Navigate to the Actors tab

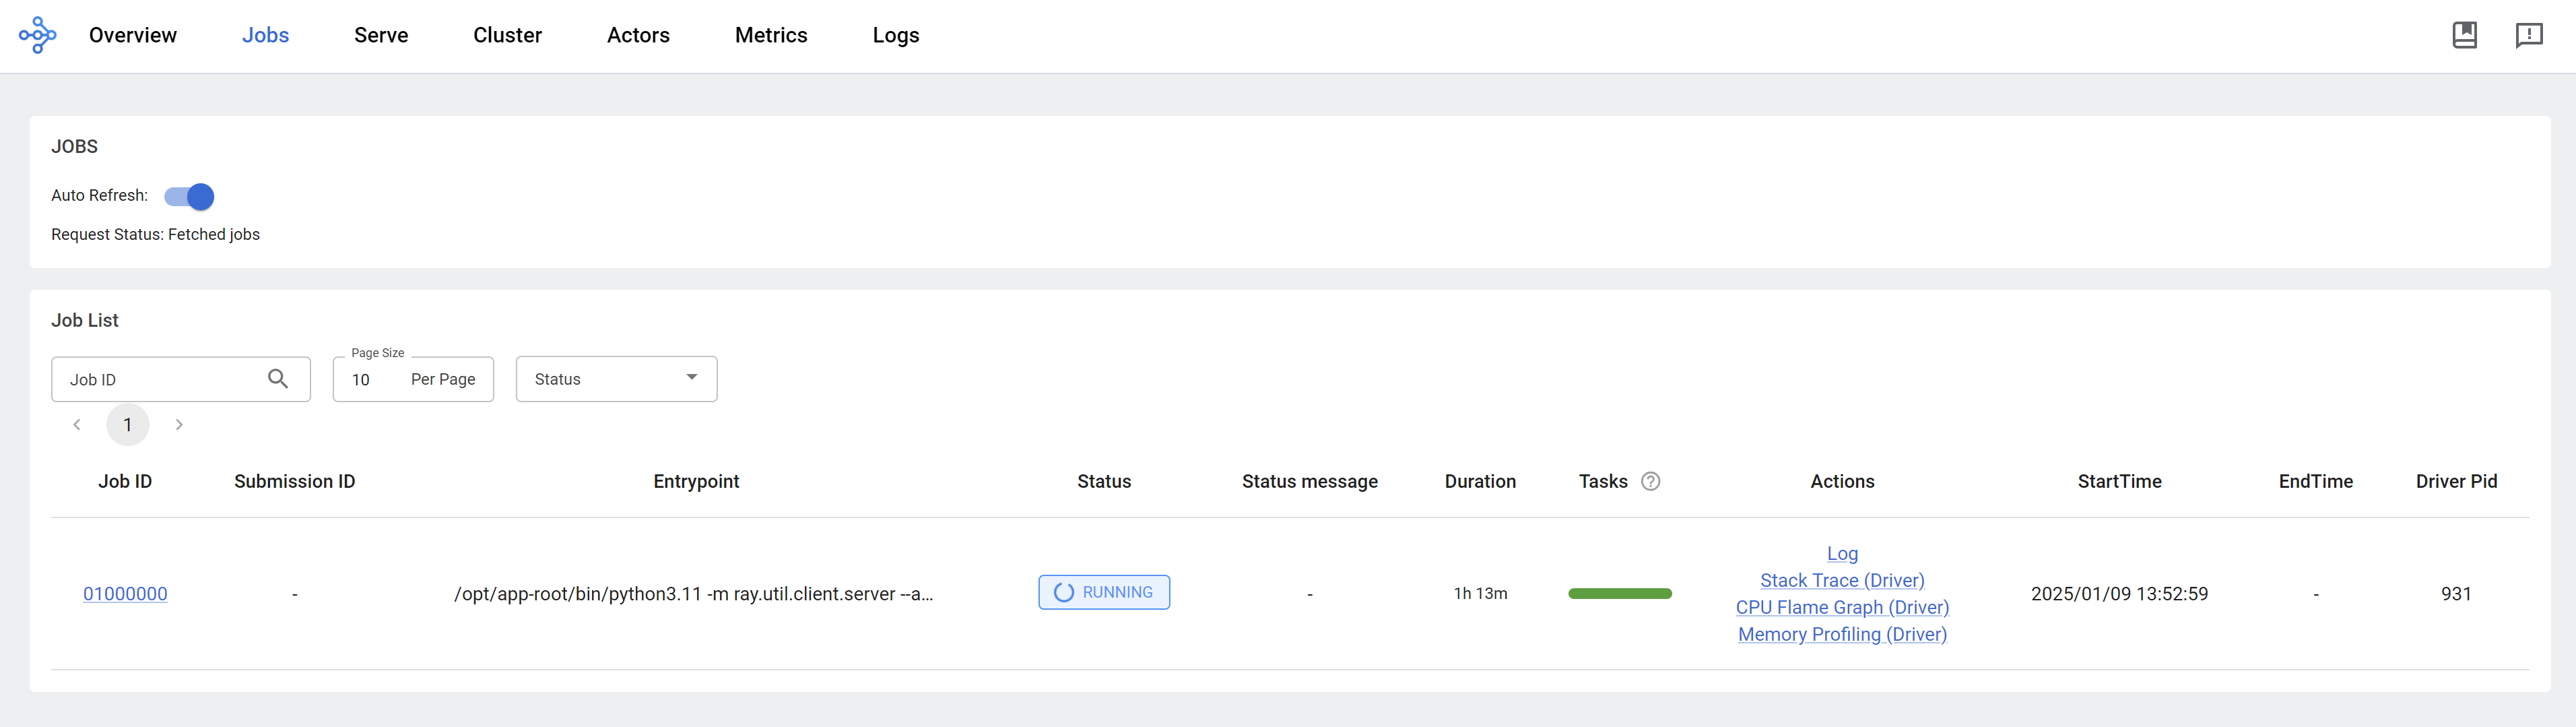coord(638,35)
